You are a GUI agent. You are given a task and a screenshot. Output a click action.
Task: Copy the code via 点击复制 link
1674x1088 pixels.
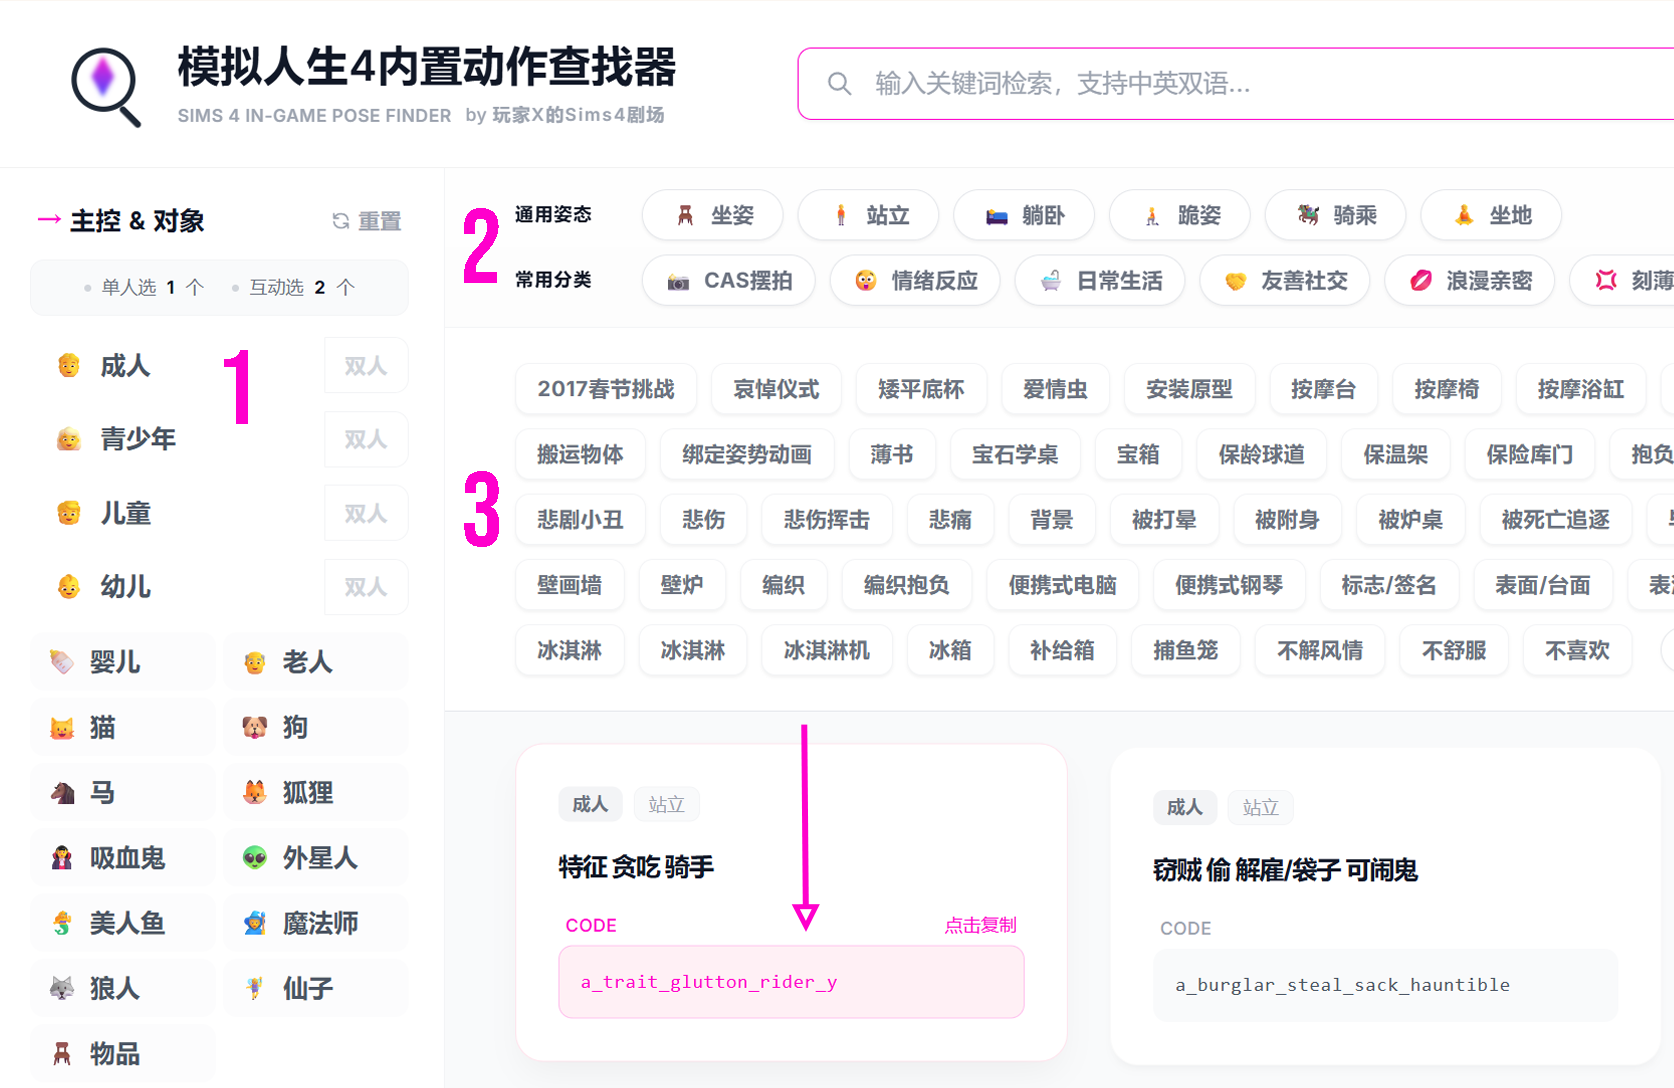coord(980,925)
